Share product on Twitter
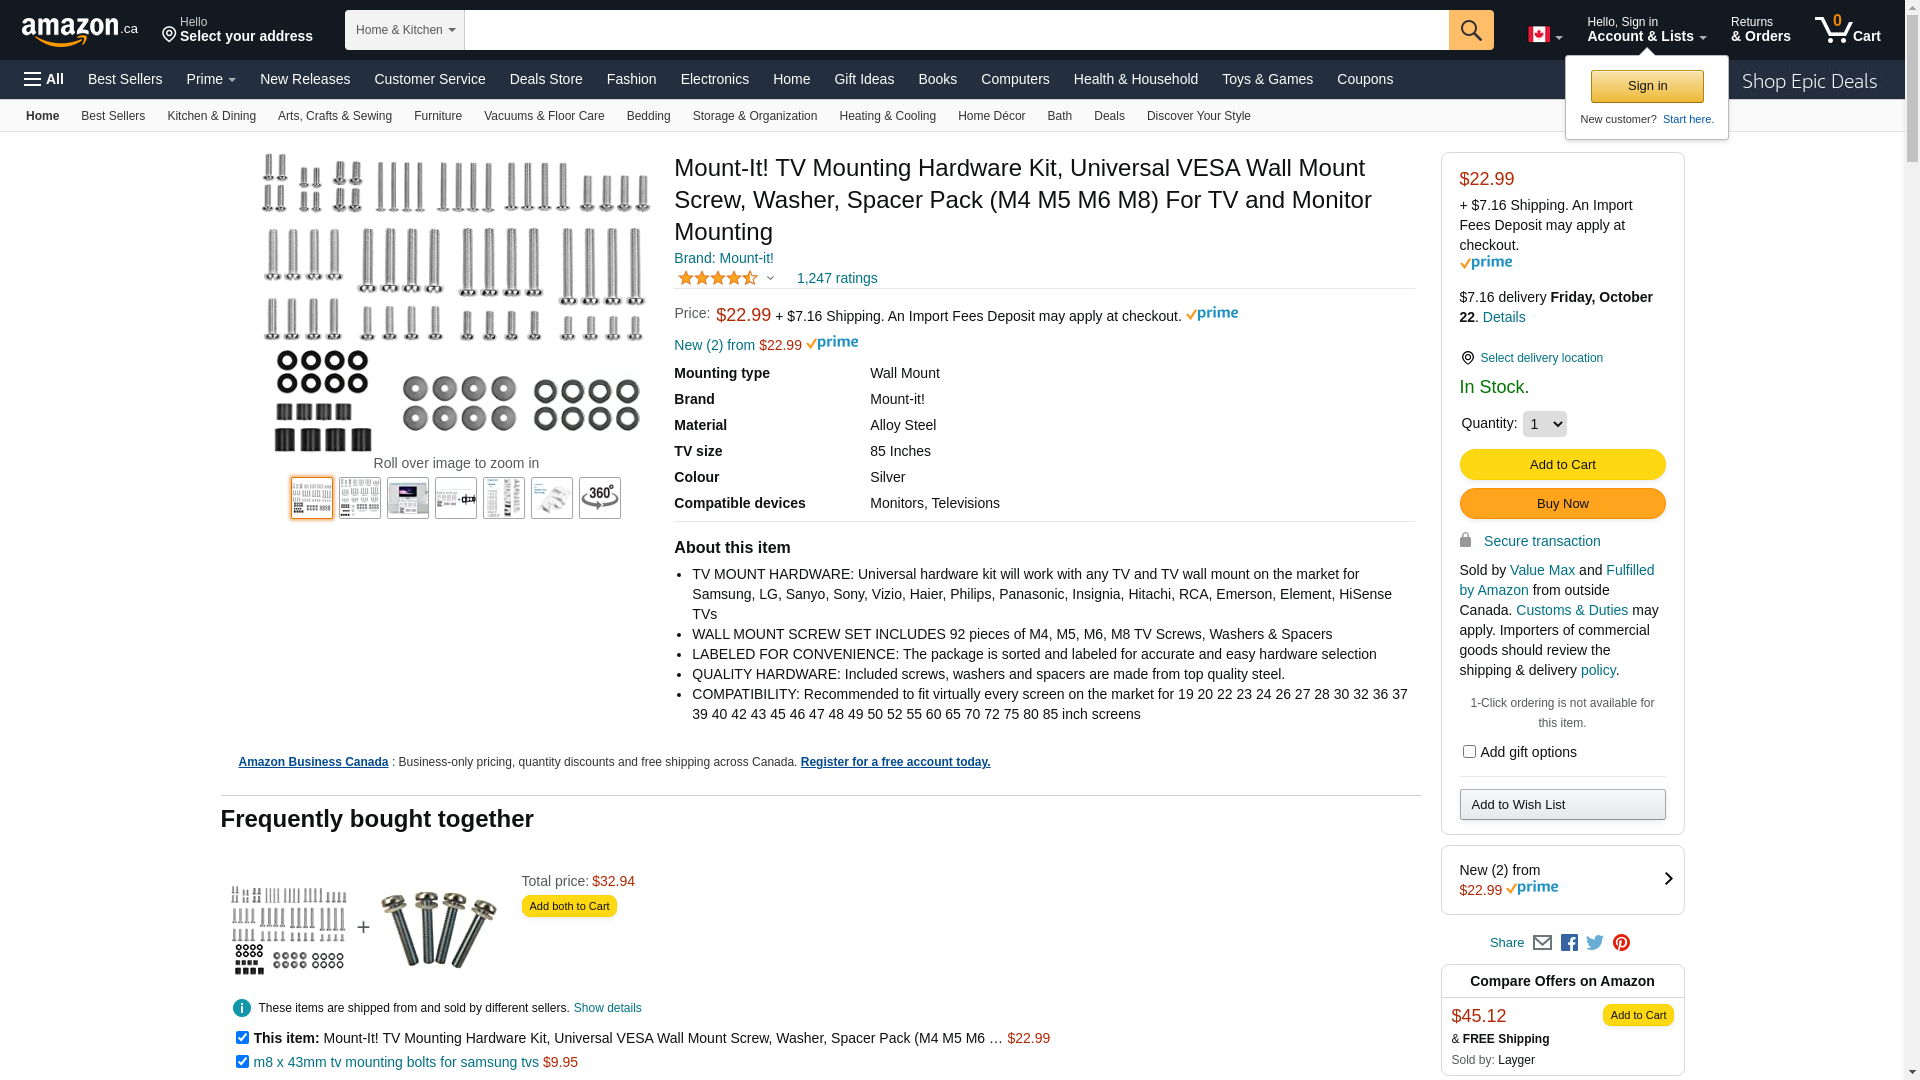The width and height of the screenshot is (1920, 1080). [x=1595, y=943]
